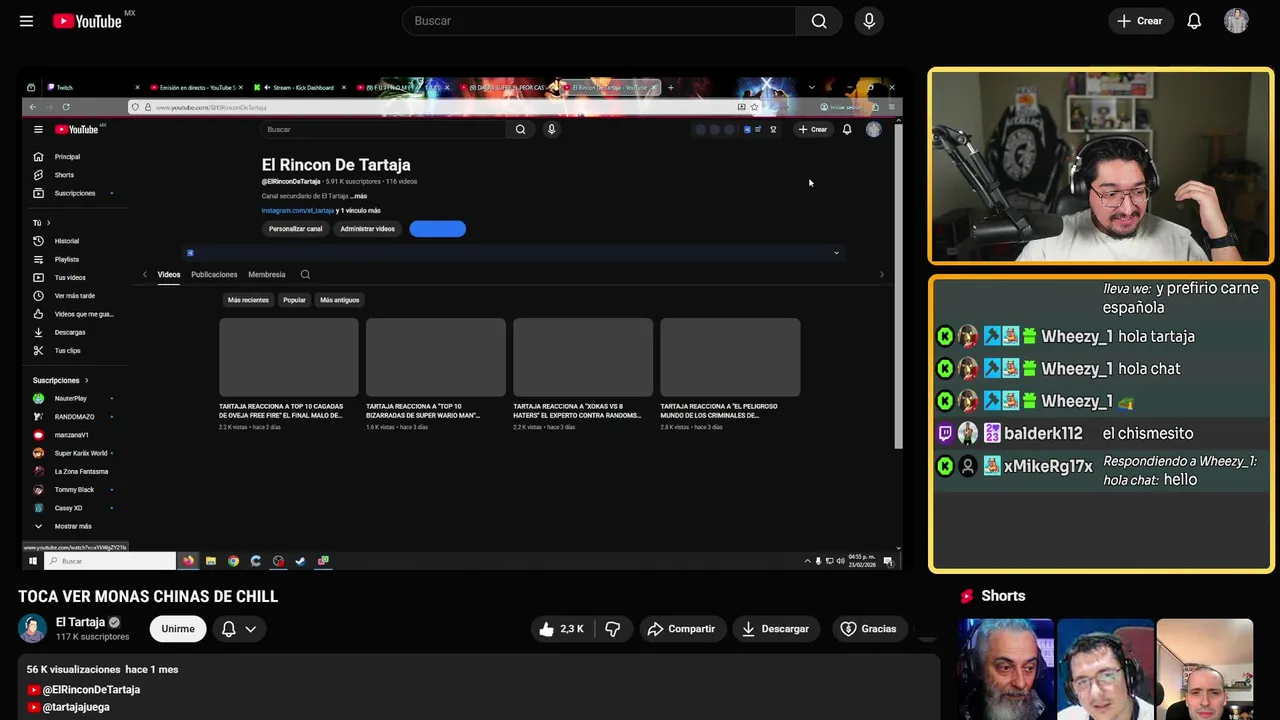Like the video with the 2,3 K thumbs-up

[x=561, y=629]
